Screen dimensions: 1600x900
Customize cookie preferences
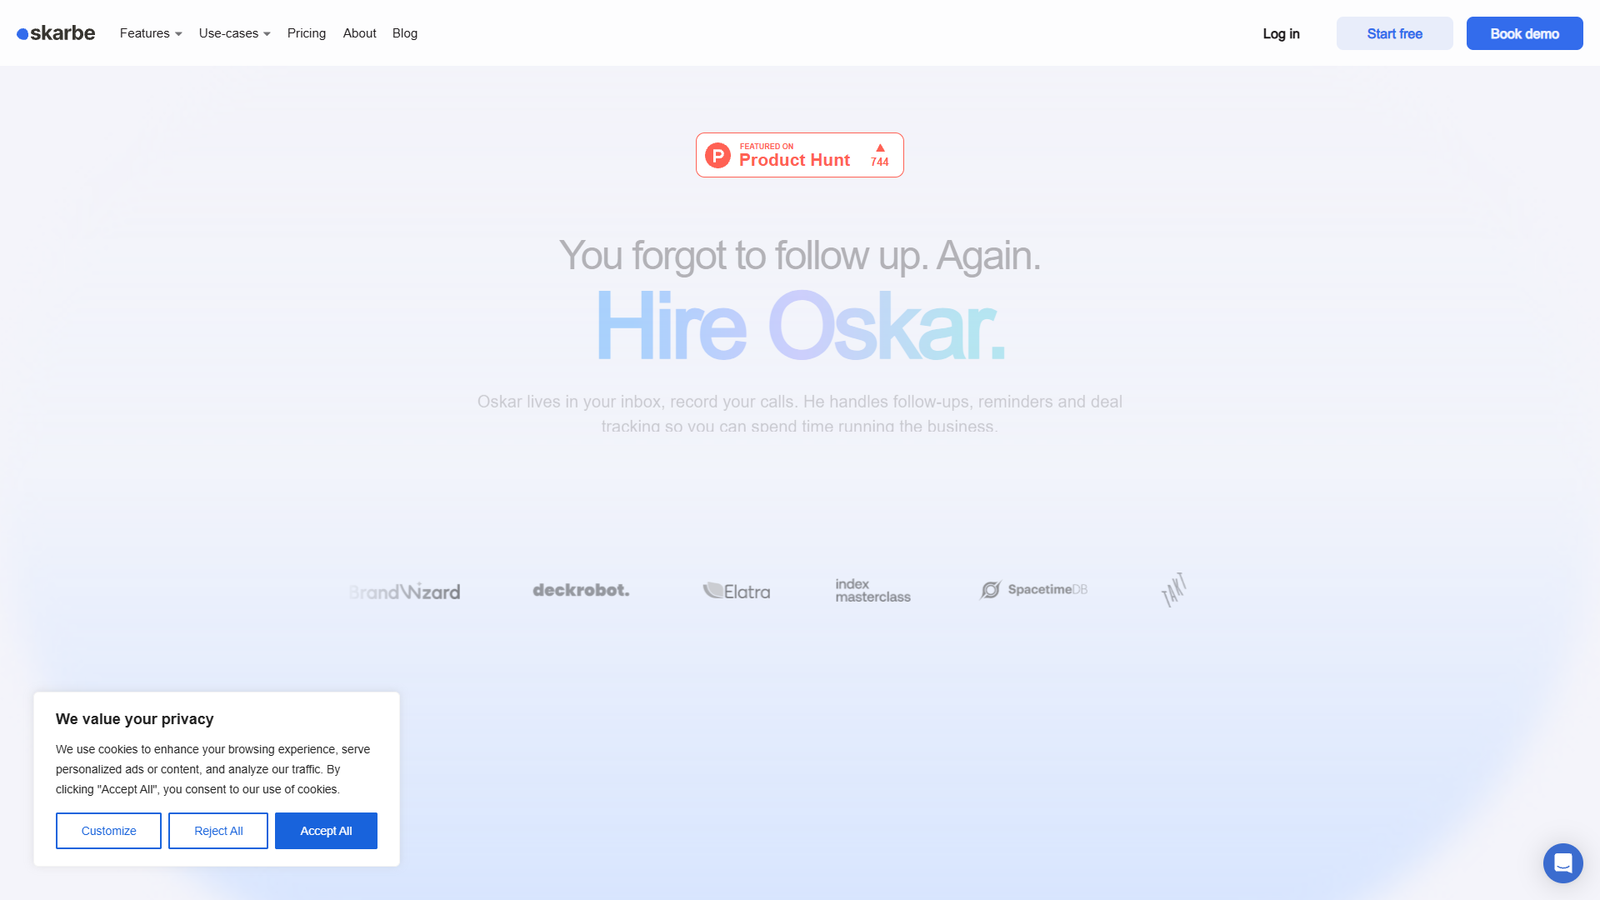[109, 831]
